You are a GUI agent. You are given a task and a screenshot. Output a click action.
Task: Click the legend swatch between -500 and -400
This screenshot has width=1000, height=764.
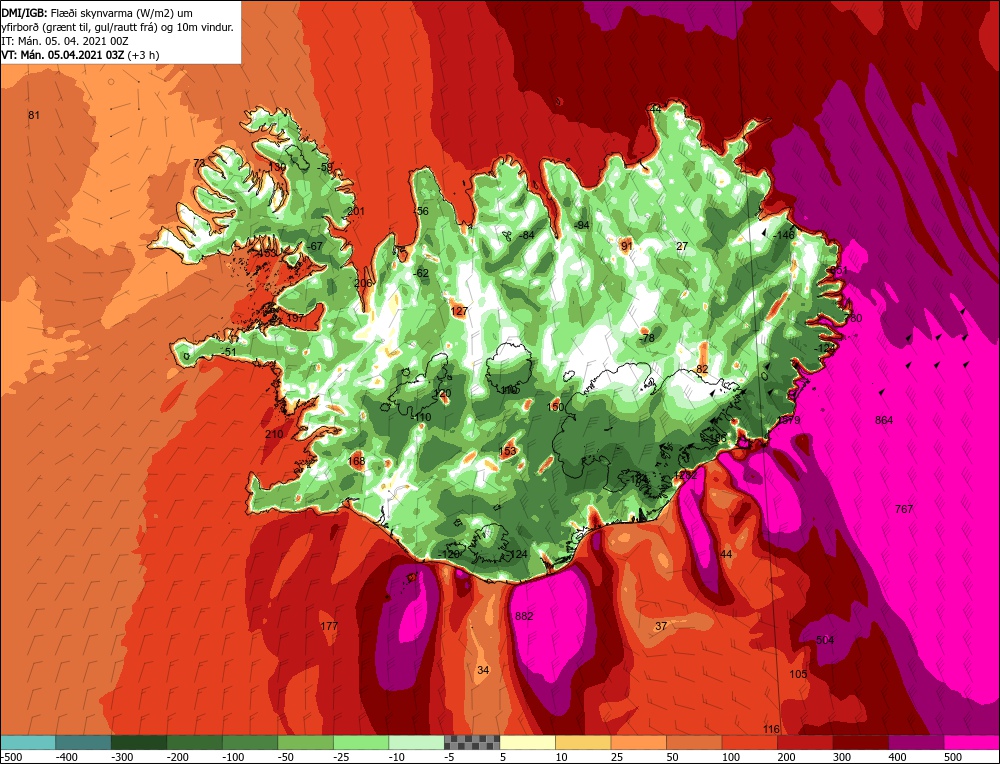28,742
